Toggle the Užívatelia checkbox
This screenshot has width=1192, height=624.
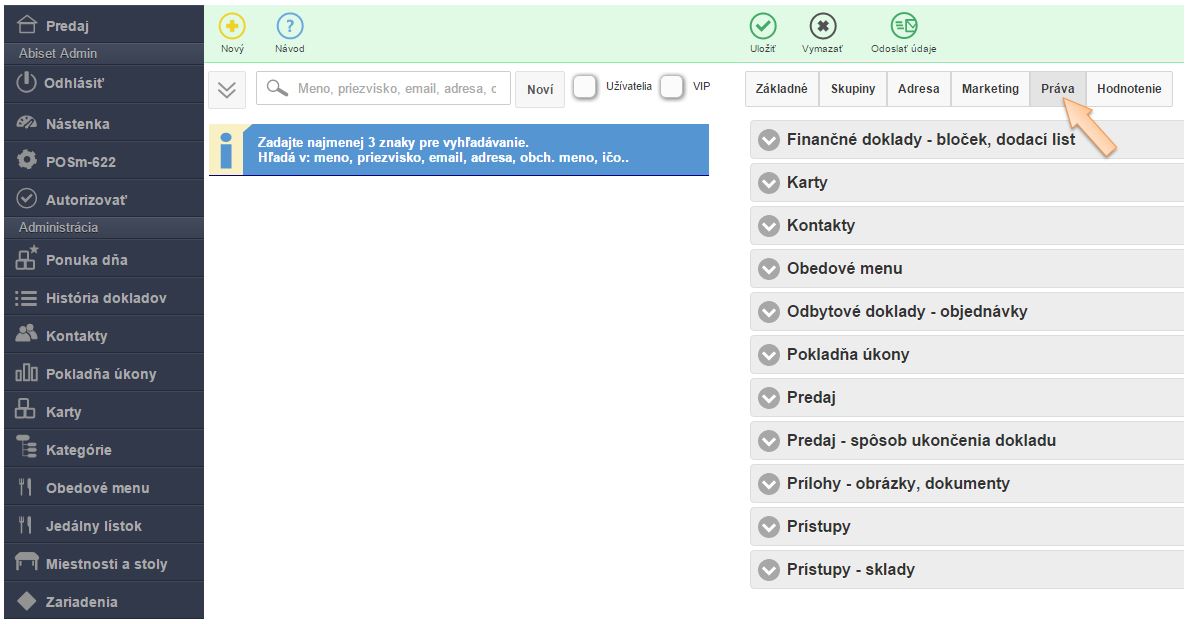coord(585,88)
